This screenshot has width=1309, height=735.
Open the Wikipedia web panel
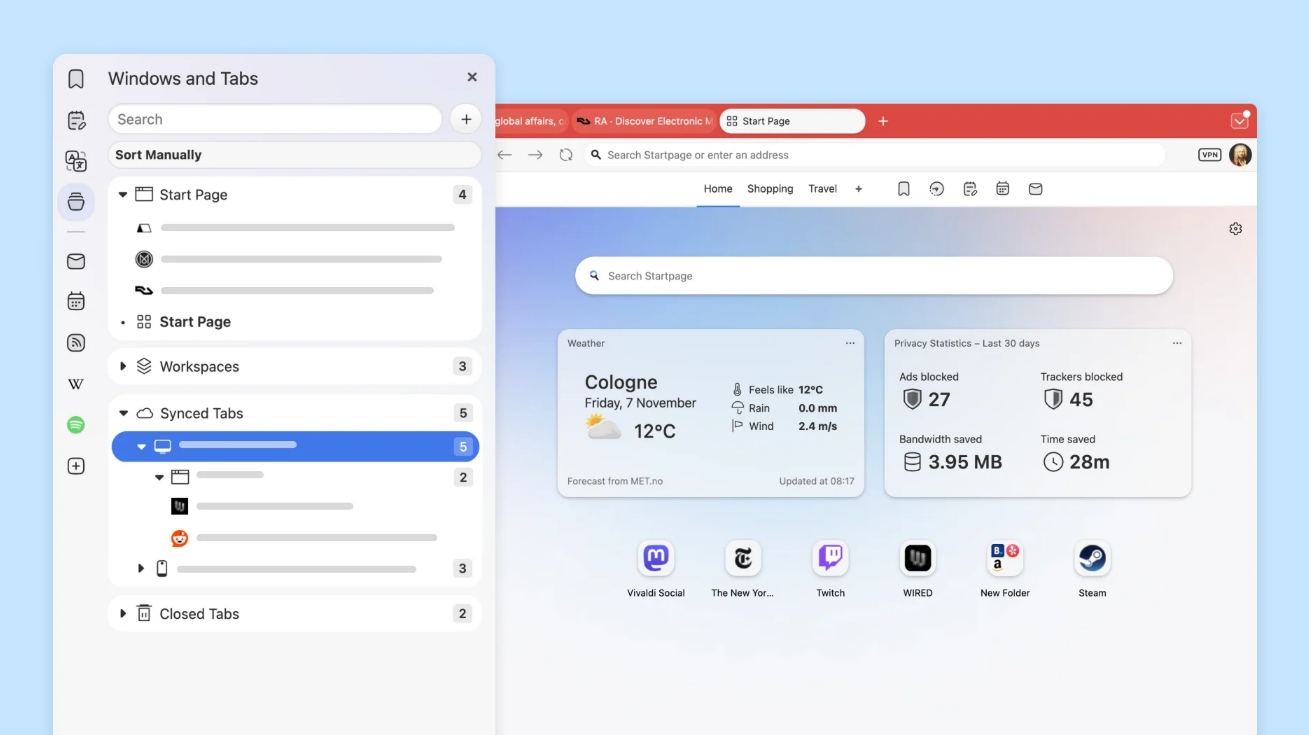pyautogui.click(x=76, y=383)
